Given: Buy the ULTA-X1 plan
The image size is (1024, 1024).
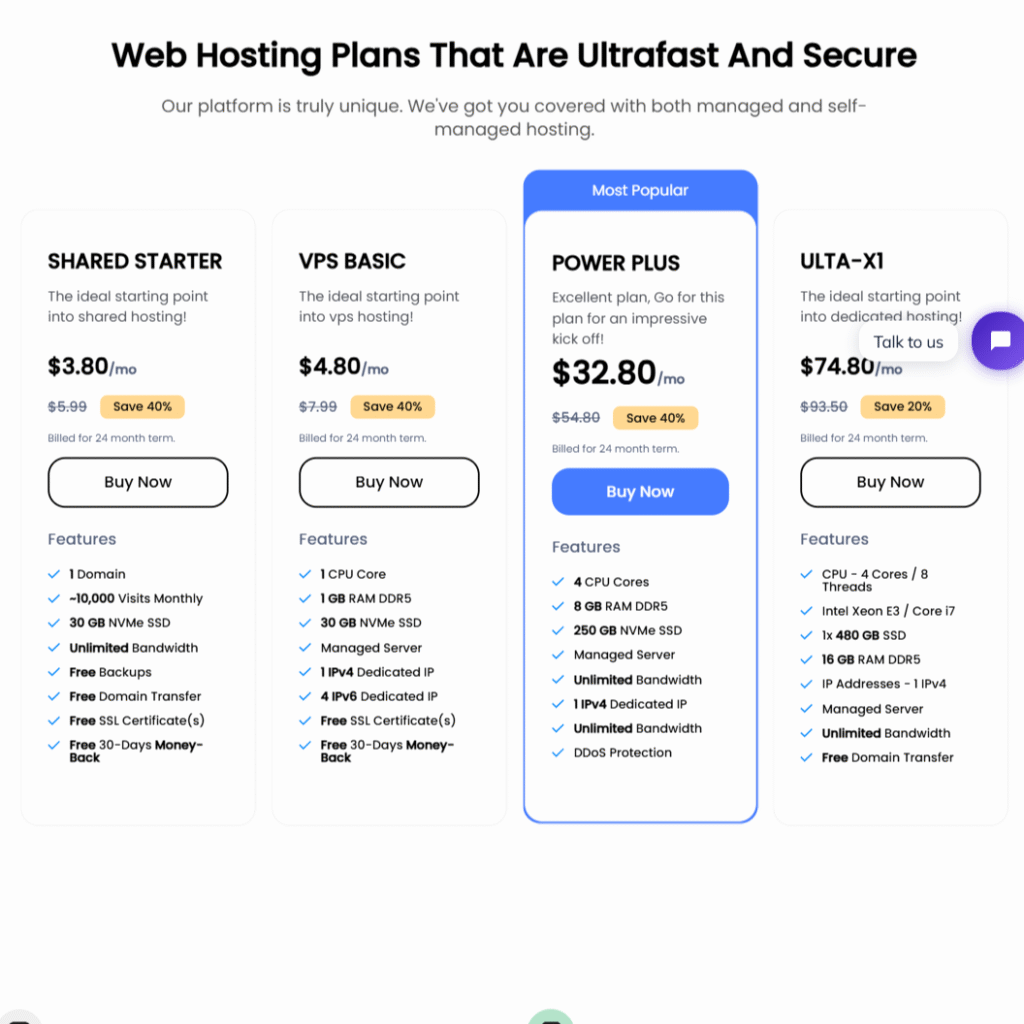Looking at the screenshot, I should (890, 482).
